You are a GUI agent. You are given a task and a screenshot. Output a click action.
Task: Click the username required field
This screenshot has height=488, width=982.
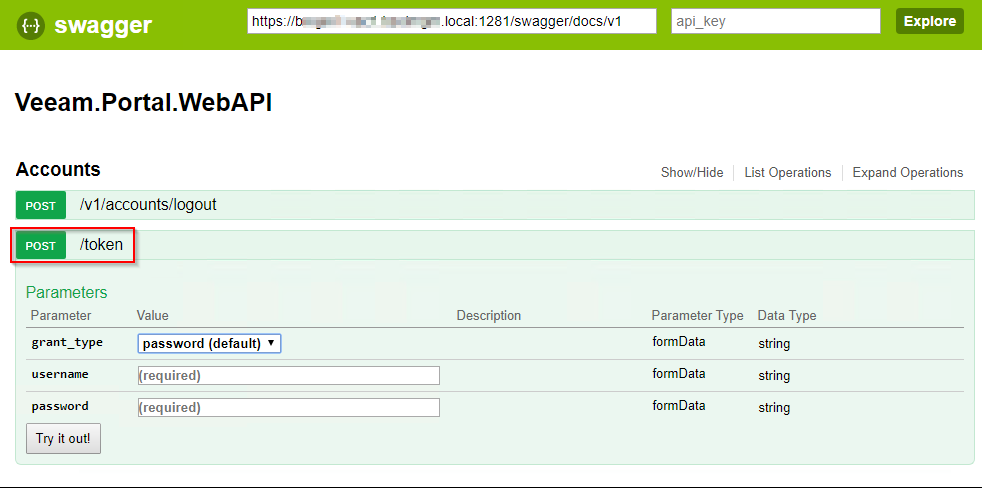point(289,375)
